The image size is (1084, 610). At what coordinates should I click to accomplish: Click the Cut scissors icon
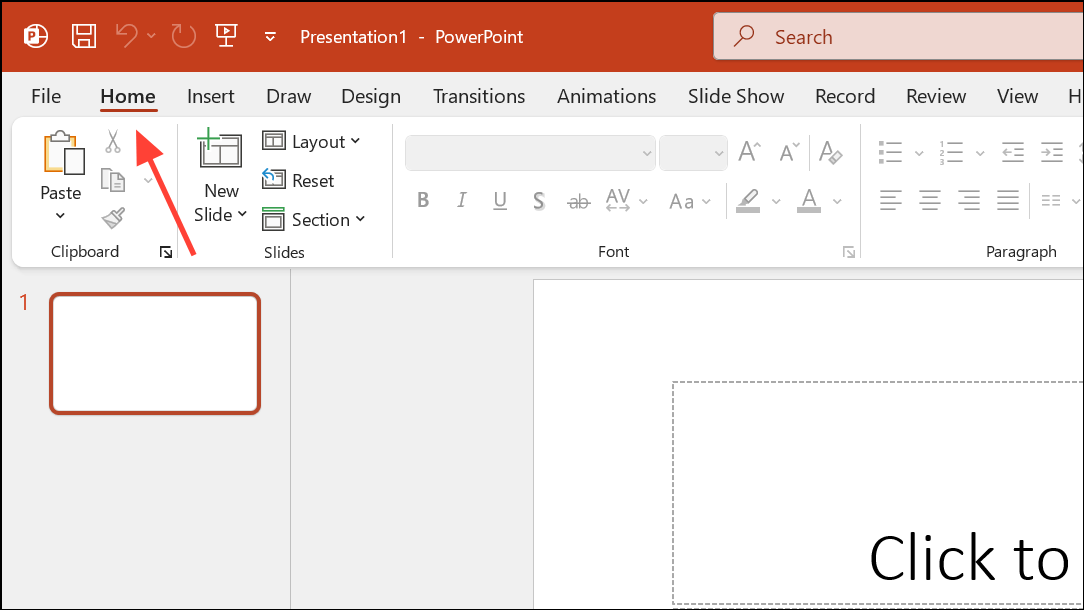pos(112,142)
